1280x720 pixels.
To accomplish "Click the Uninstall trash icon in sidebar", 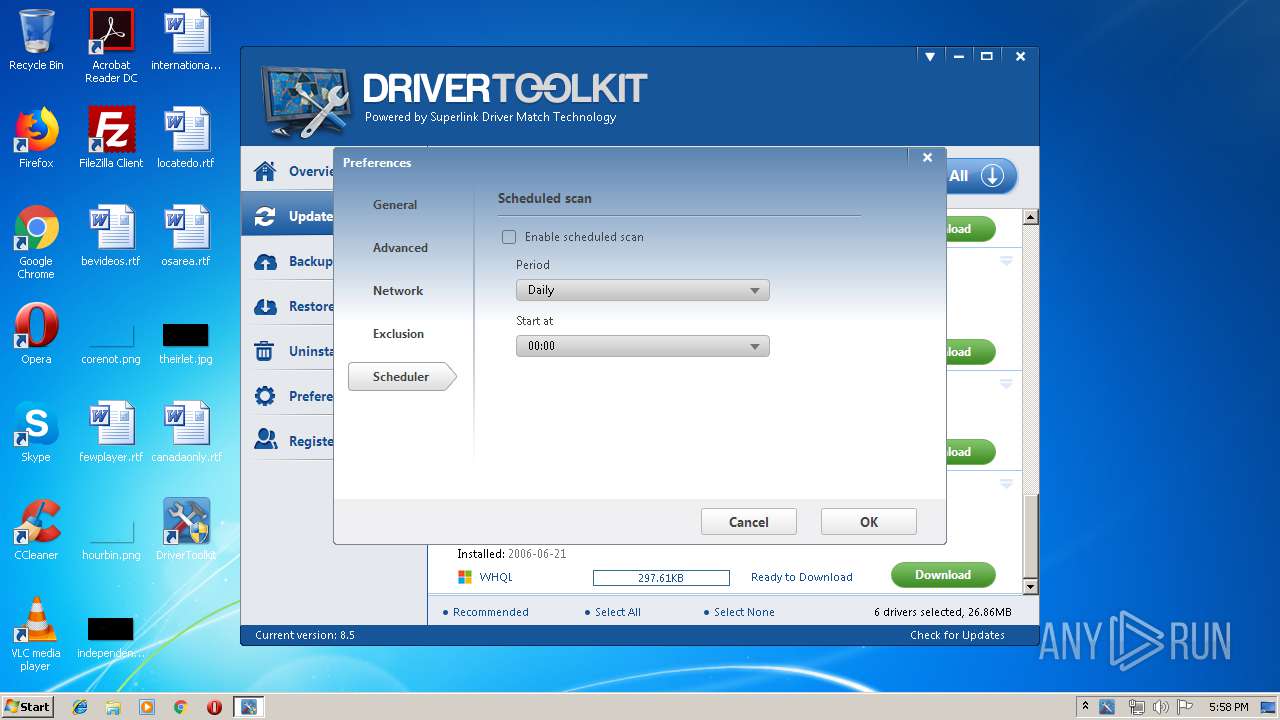I will (265, 351).
